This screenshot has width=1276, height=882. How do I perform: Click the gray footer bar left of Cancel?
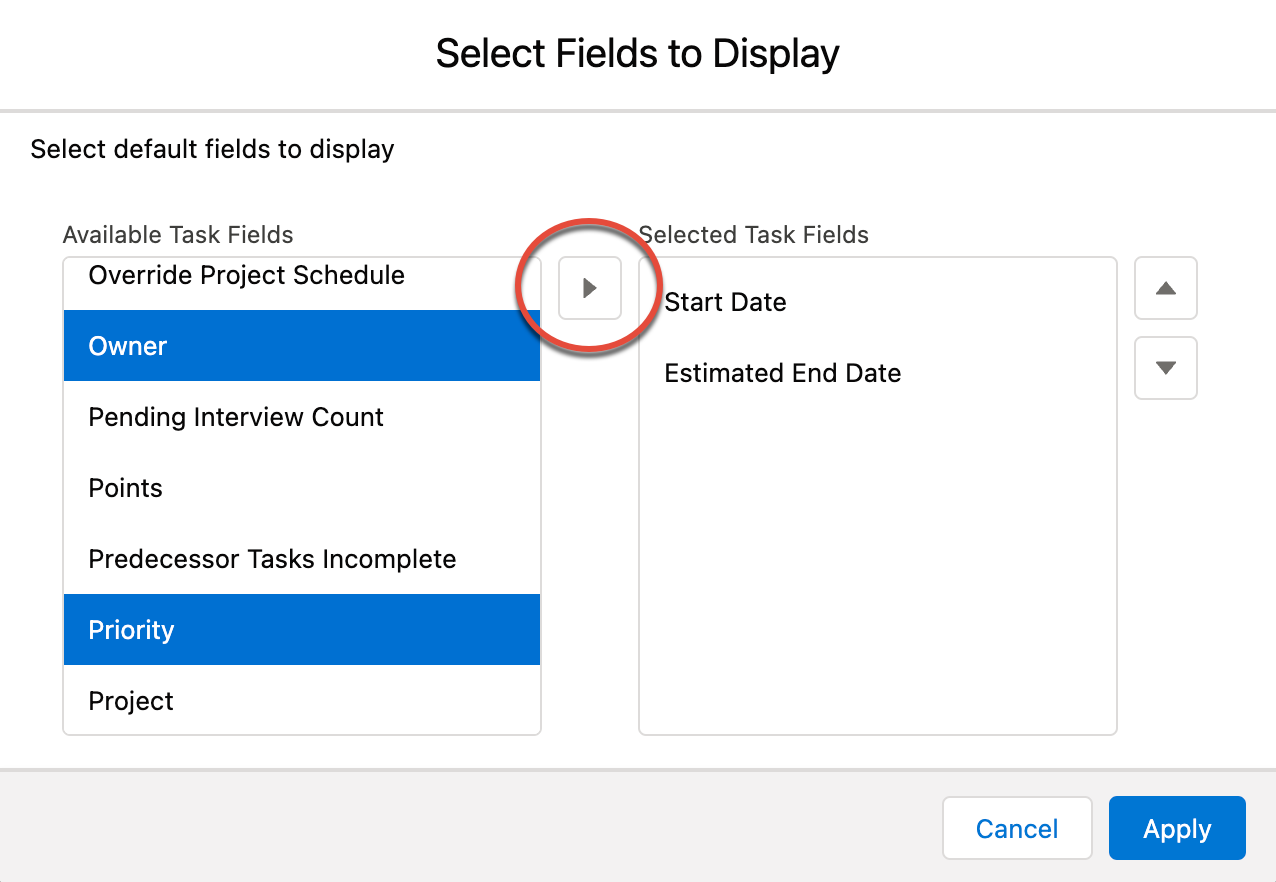470,828
